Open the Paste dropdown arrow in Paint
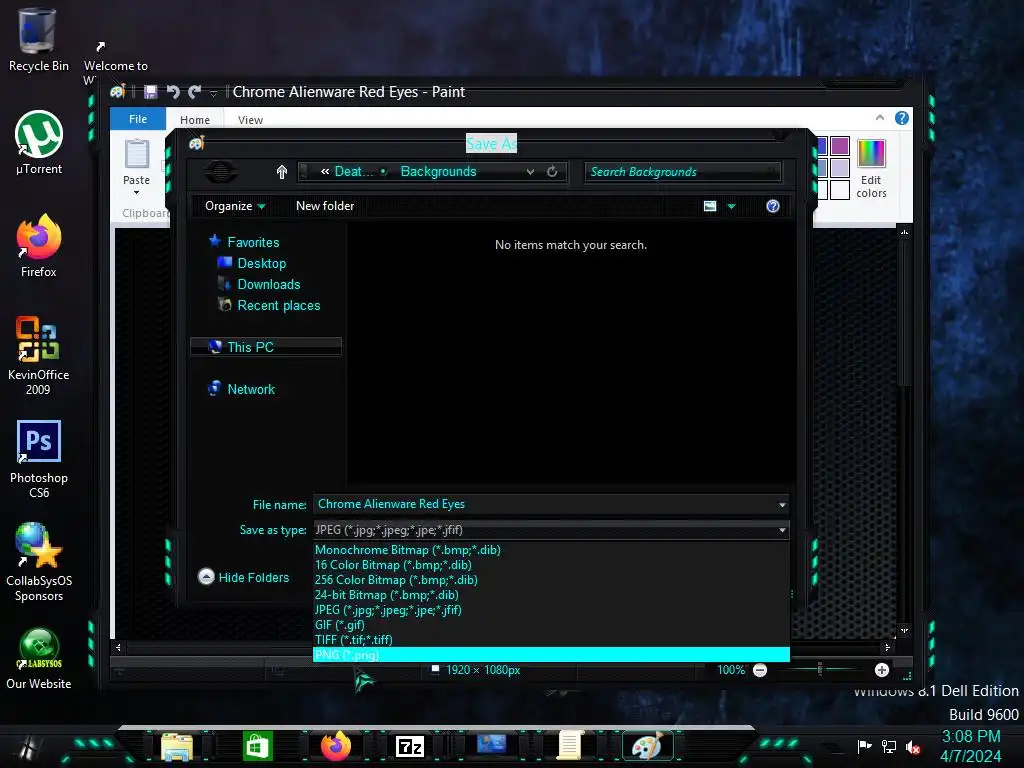This screenshot has width=1024, height=768. pos(136,193)
